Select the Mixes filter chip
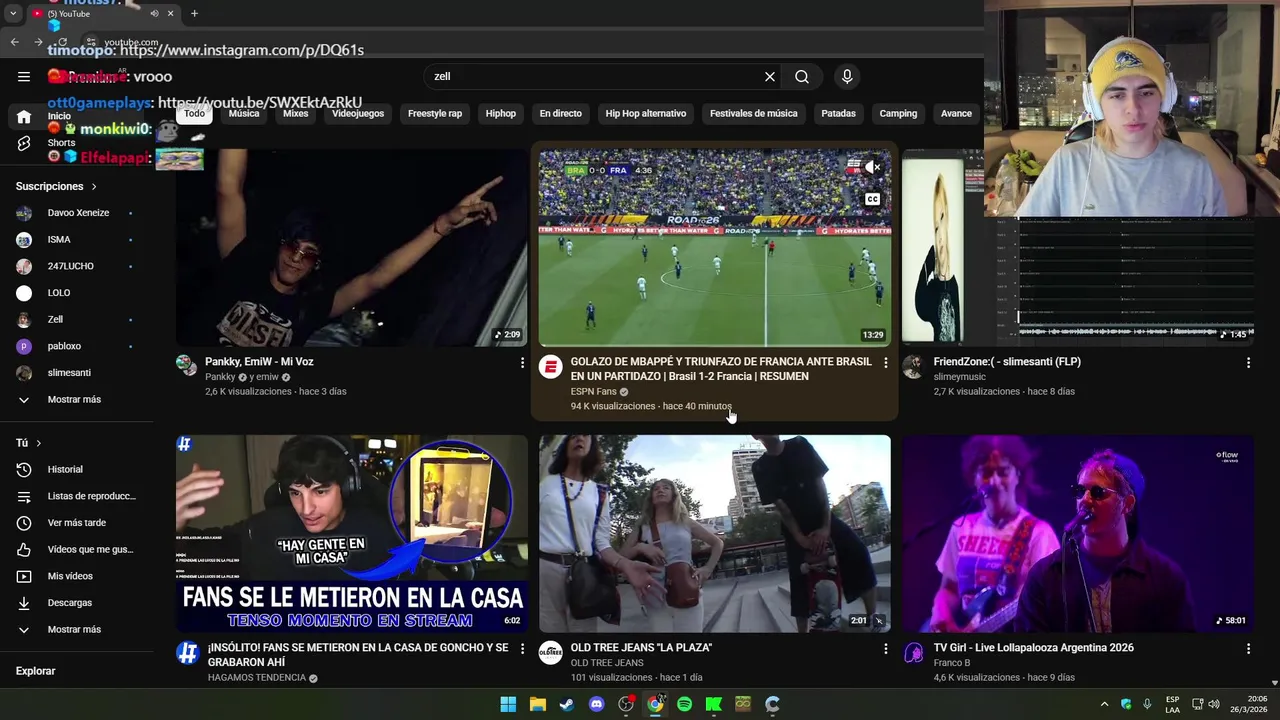The height and width of the screenshot is (720, 1280). coord(296,114)
